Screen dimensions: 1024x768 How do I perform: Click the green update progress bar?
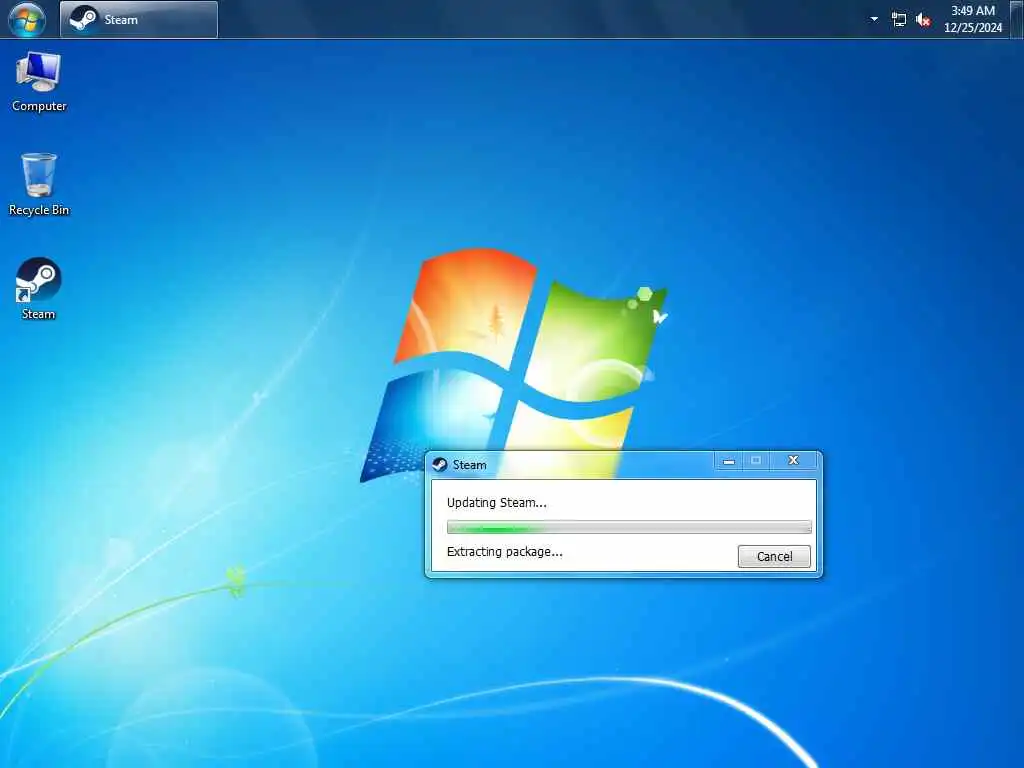click(x=629, y=527)
